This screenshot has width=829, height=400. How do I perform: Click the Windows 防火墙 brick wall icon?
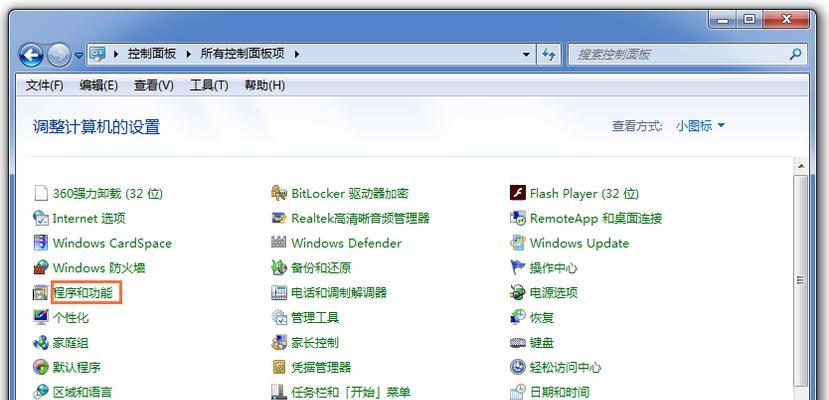(x=41, y=268)
